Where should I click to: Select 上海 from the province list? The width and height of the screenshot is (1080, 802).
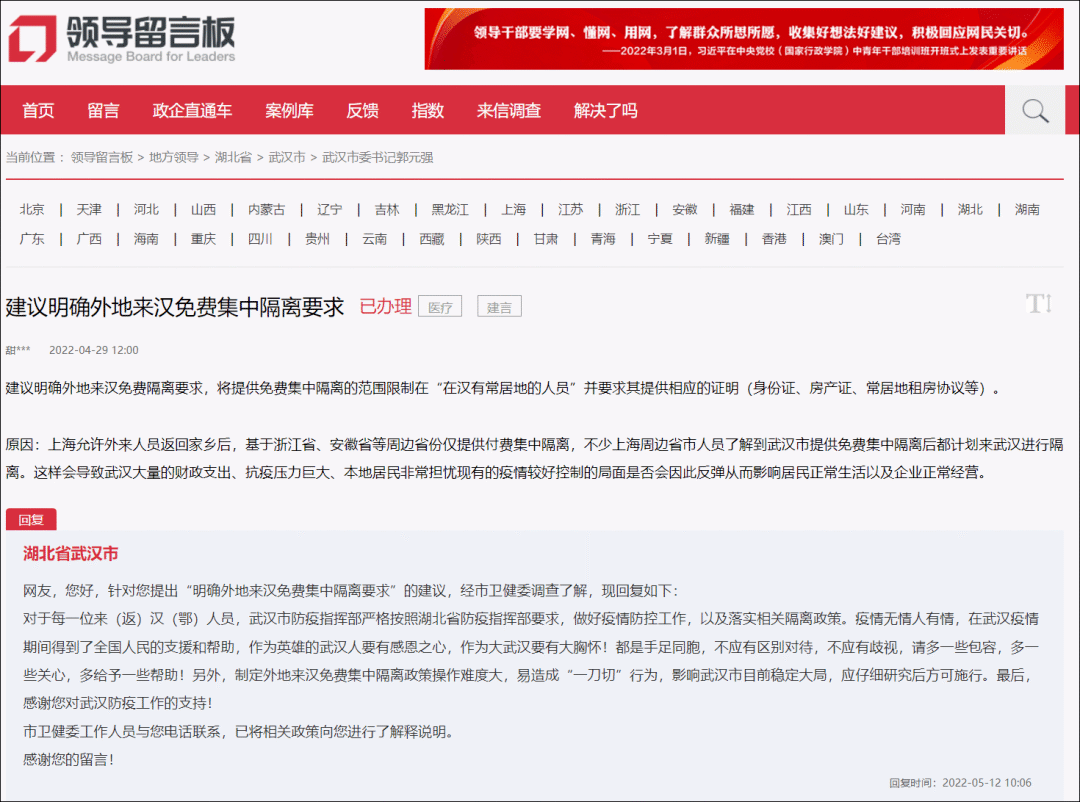(513, 209)
